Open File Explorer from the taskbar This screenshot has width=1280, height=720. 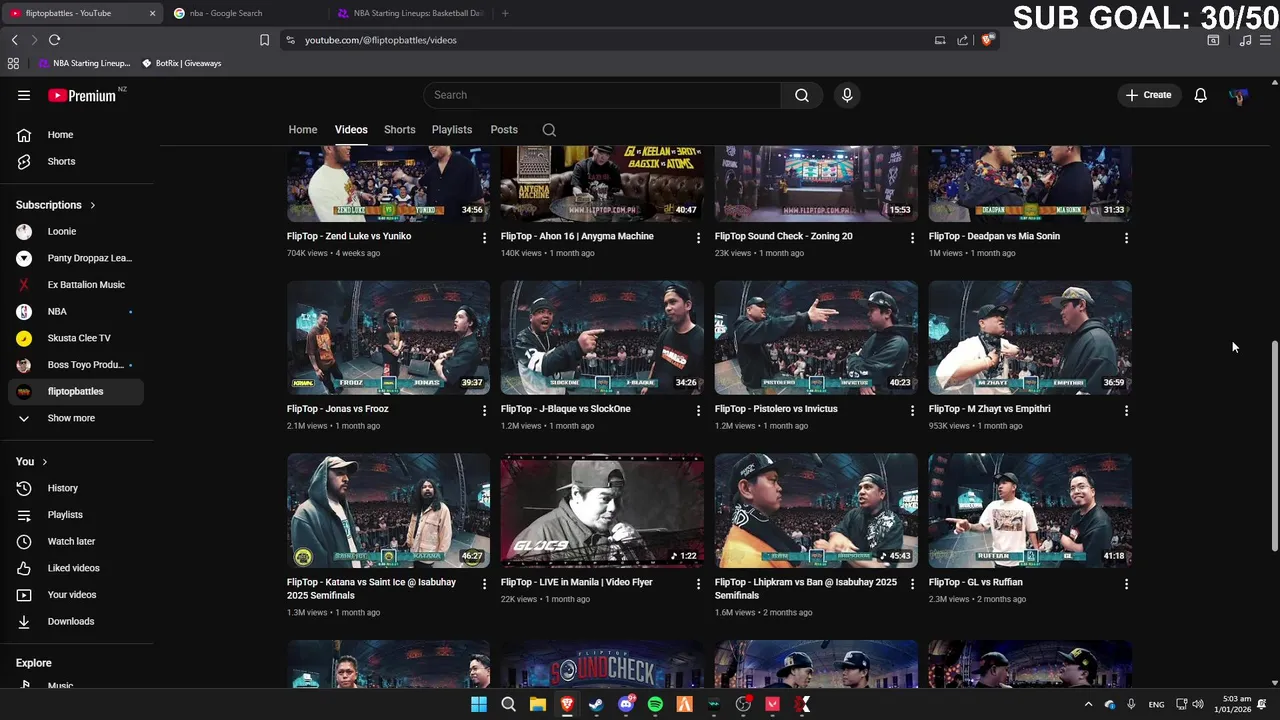coord(537,704)
